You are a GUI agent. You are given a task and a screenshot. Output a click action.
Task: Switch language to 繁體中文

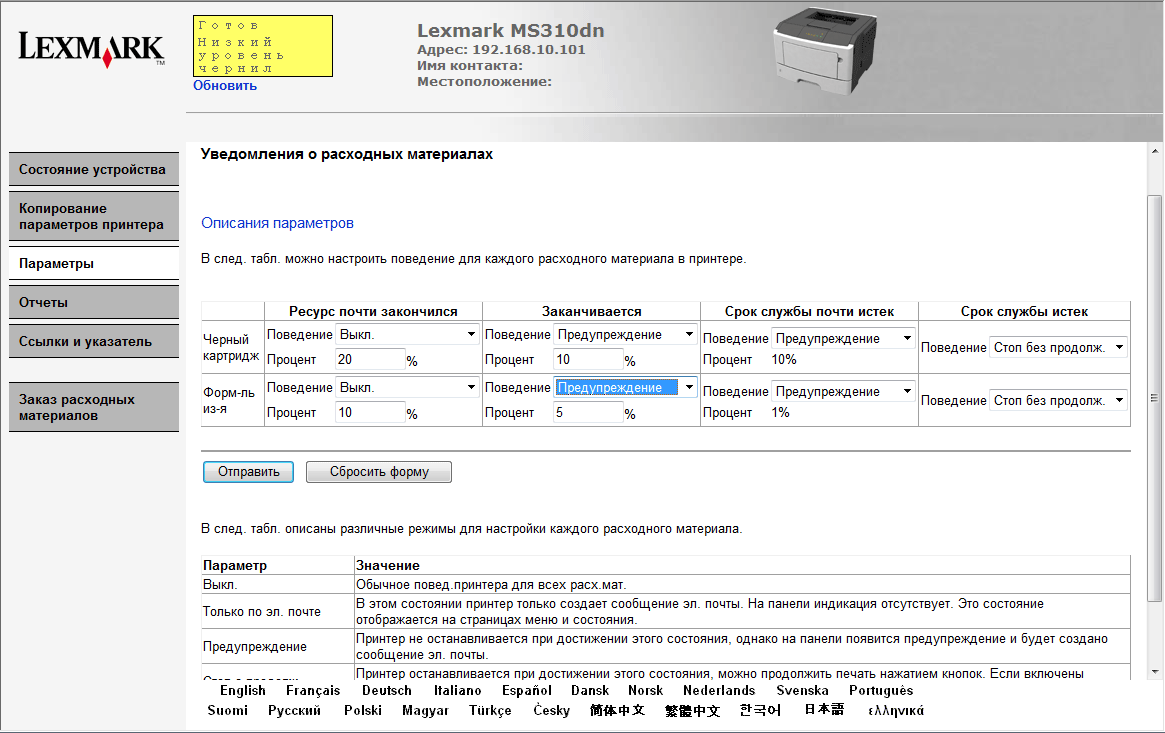[x=692, y=711]
